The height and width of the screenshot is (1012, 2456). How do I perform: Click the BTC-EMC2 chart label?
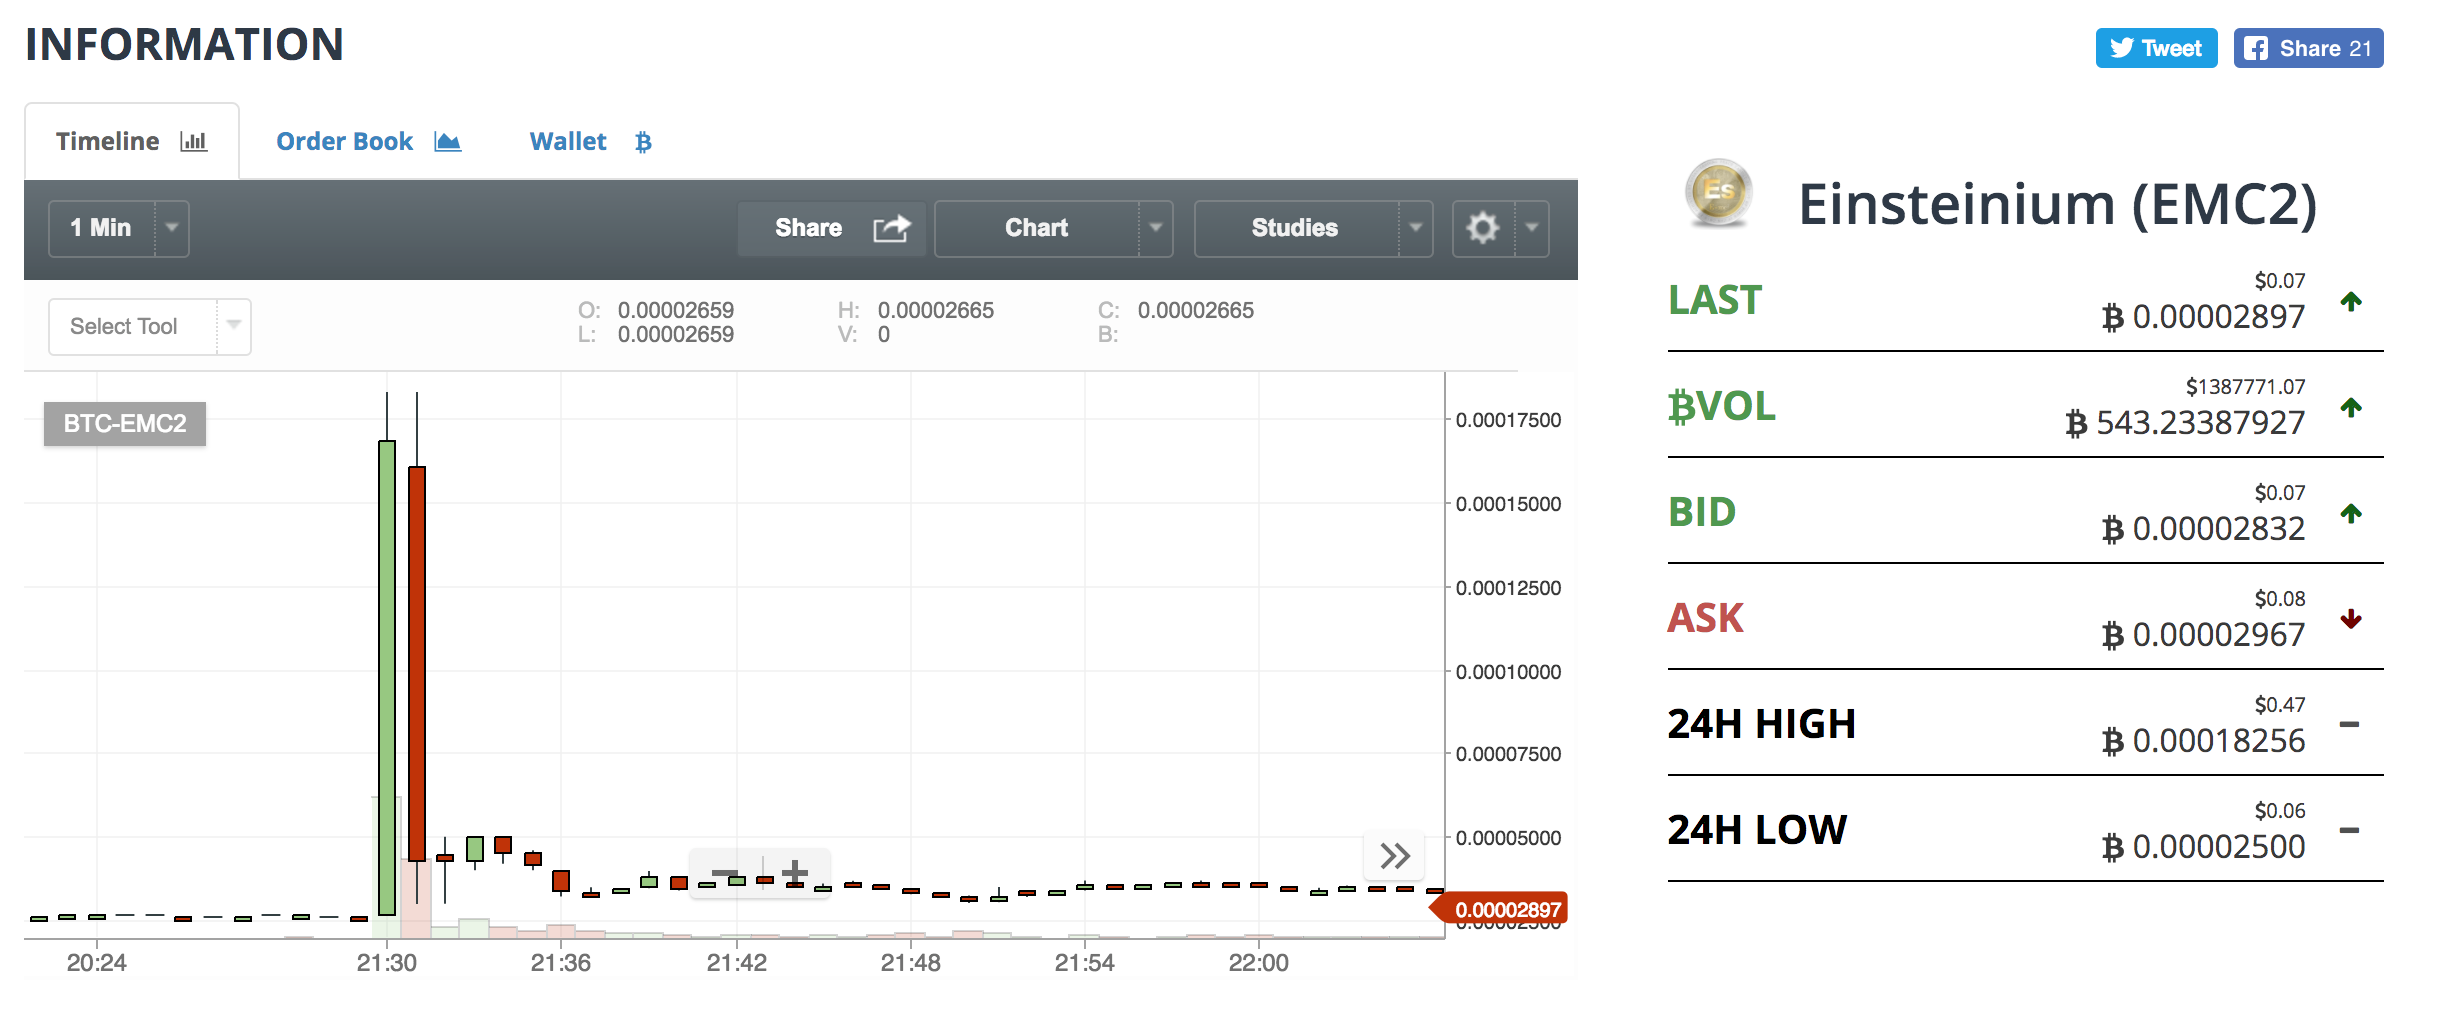click(125, 423)
